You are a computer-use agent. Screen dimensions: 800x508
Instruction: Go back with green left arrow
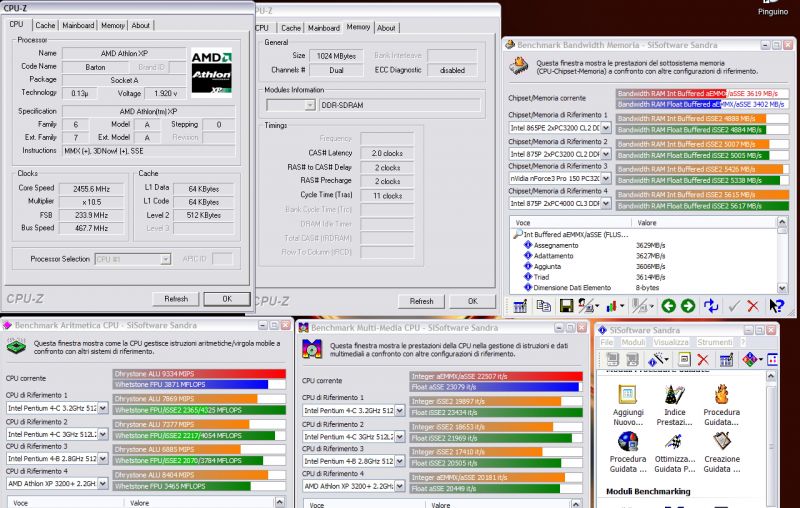(668, 306)
